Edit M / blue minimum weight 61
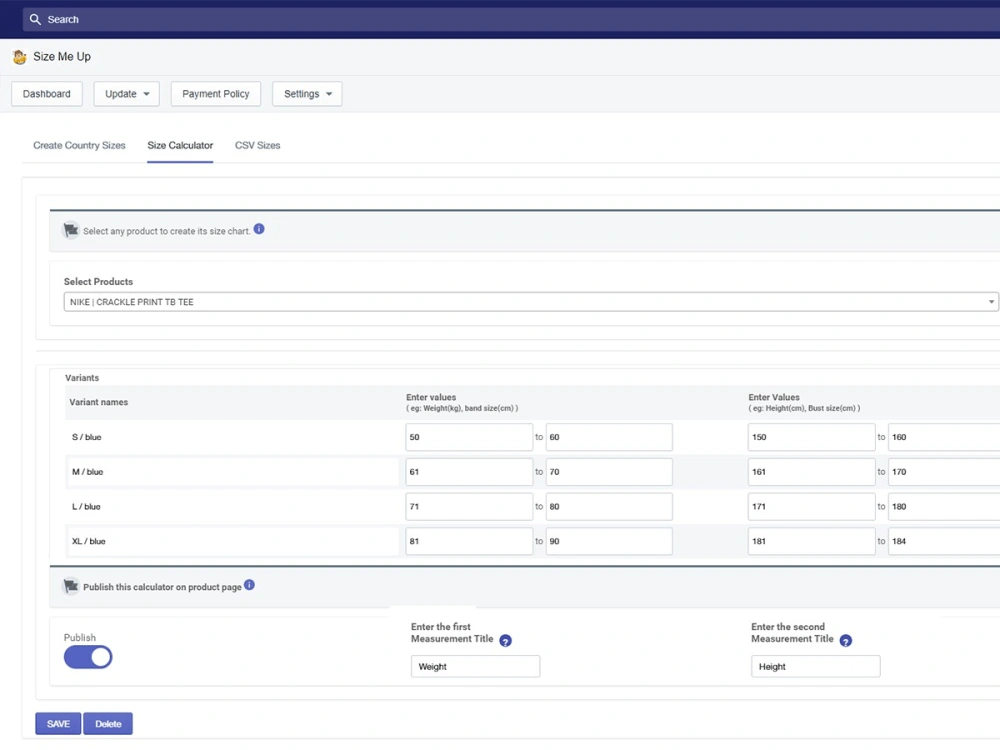 (x=469, y=472)
